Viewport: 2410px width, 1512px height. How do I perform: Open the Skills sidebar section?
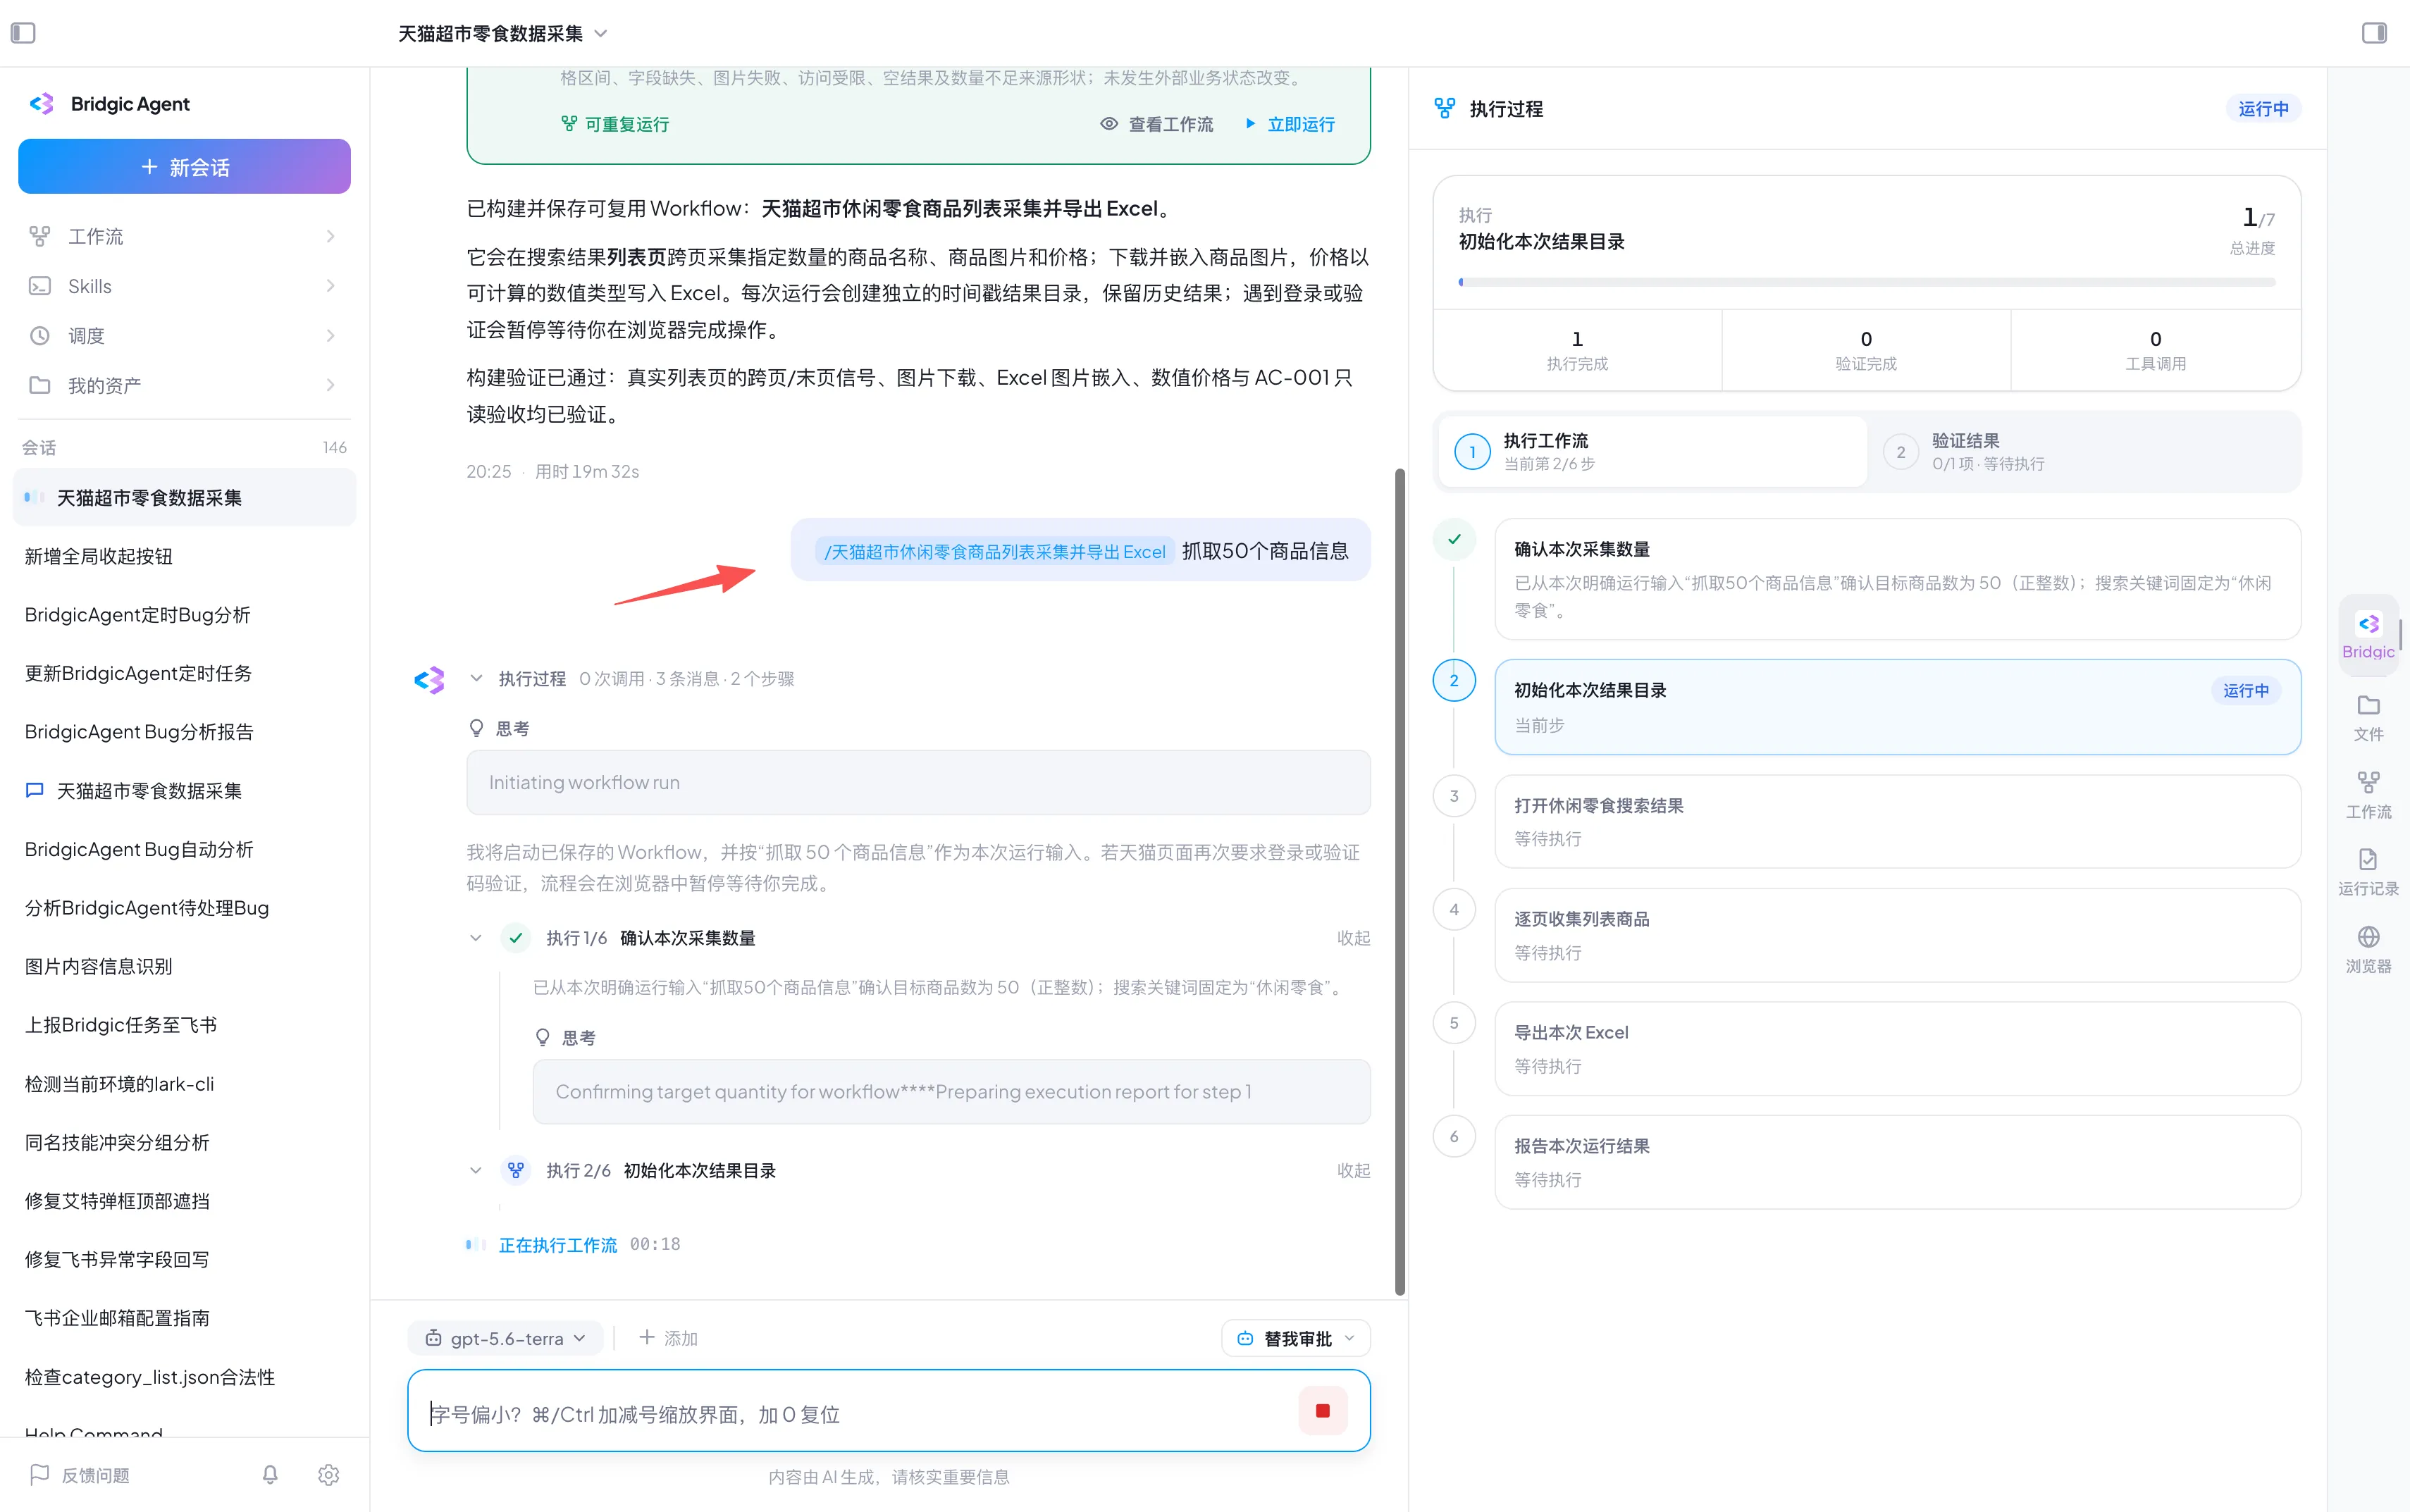(x=184, y=286)
